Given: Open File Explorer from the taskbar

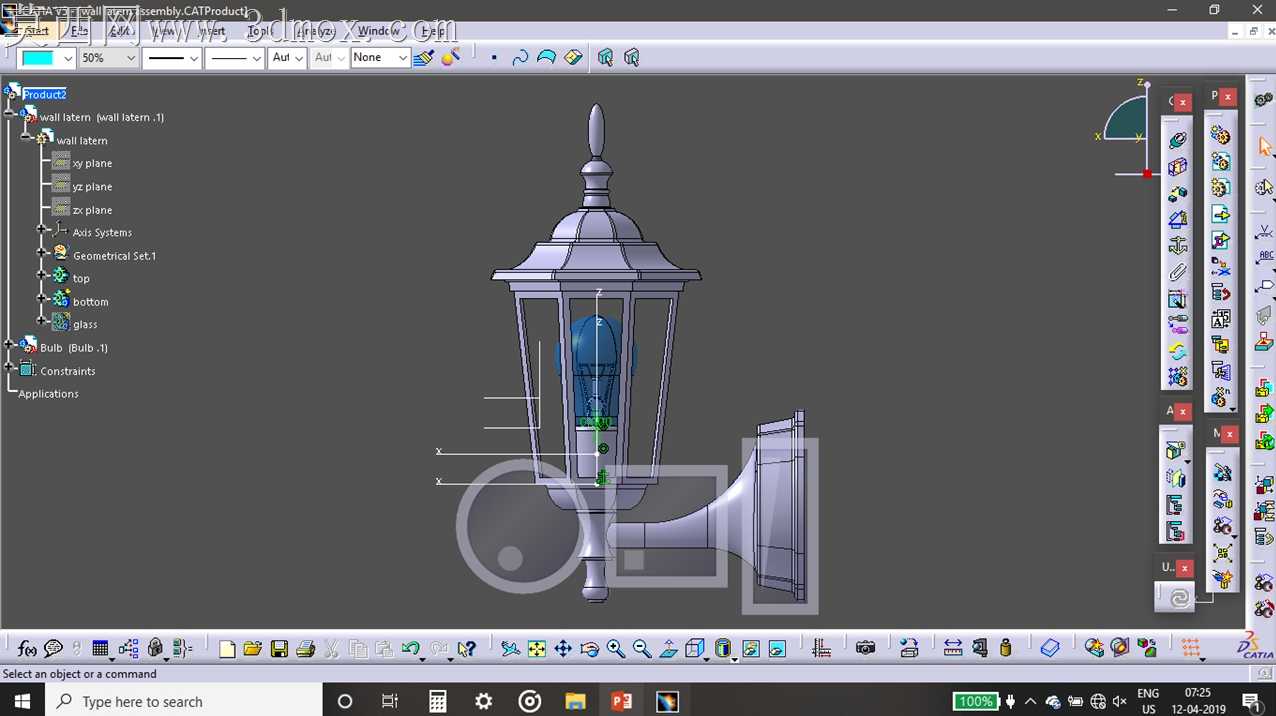Looking at the screenshot, I should (575, 701).
